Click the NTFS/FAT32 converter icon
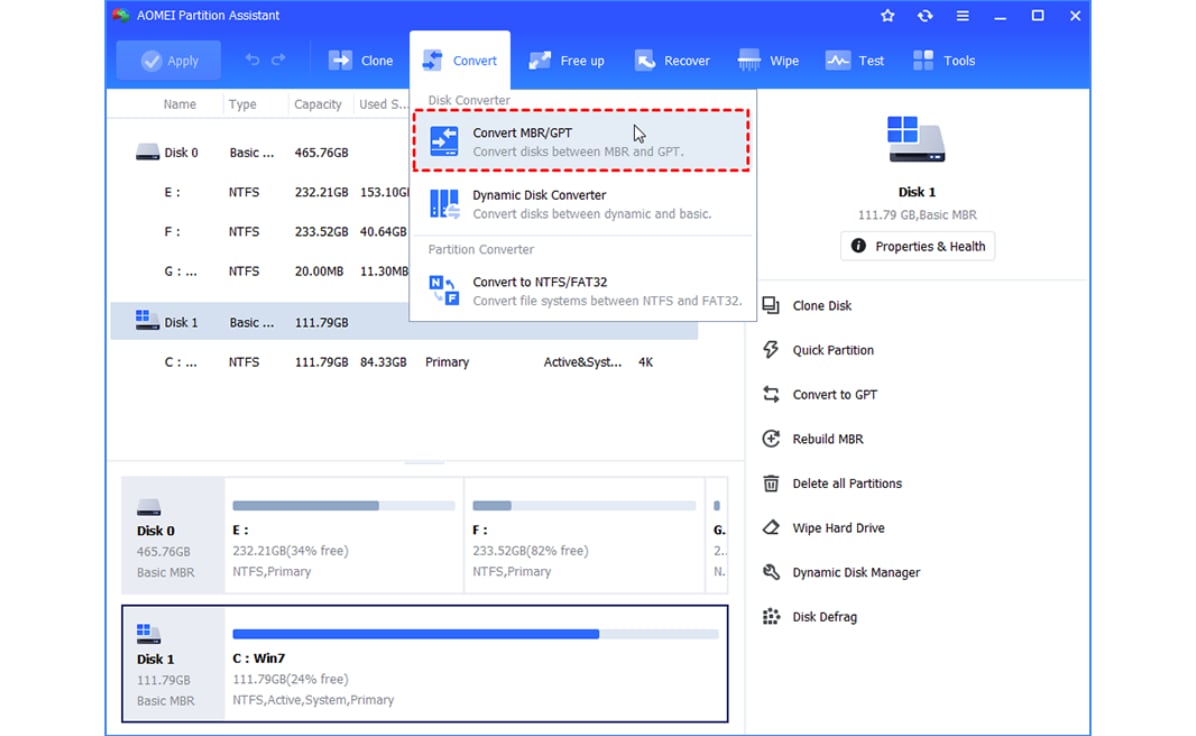This screenshot has height=736, width=1196. coord(444,291)
